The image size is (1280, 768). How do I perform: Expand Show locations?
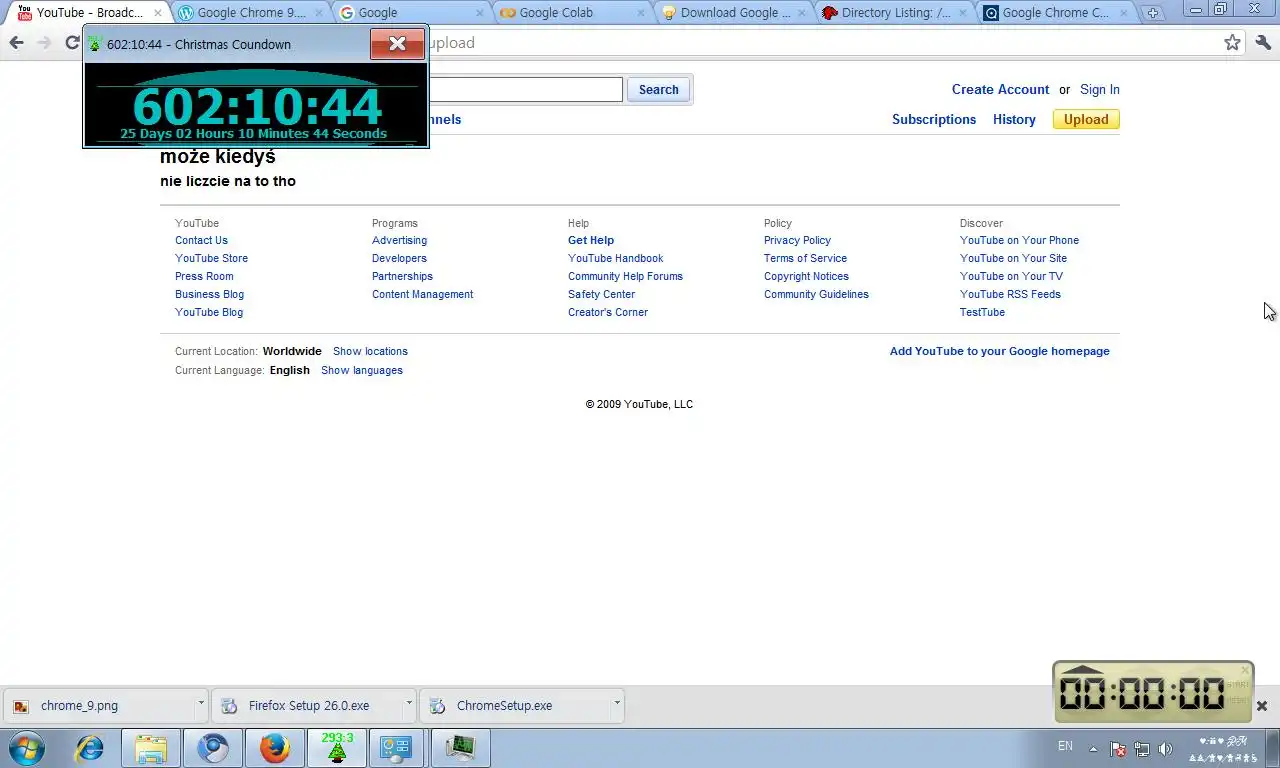click(370, 351)
